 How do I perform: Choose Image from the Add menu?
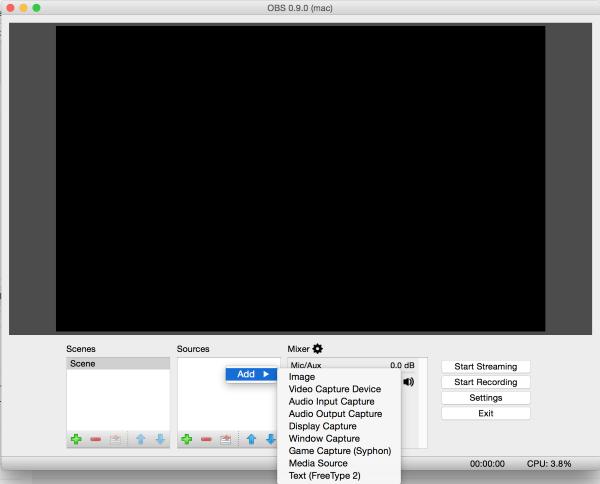click(302, 377)
